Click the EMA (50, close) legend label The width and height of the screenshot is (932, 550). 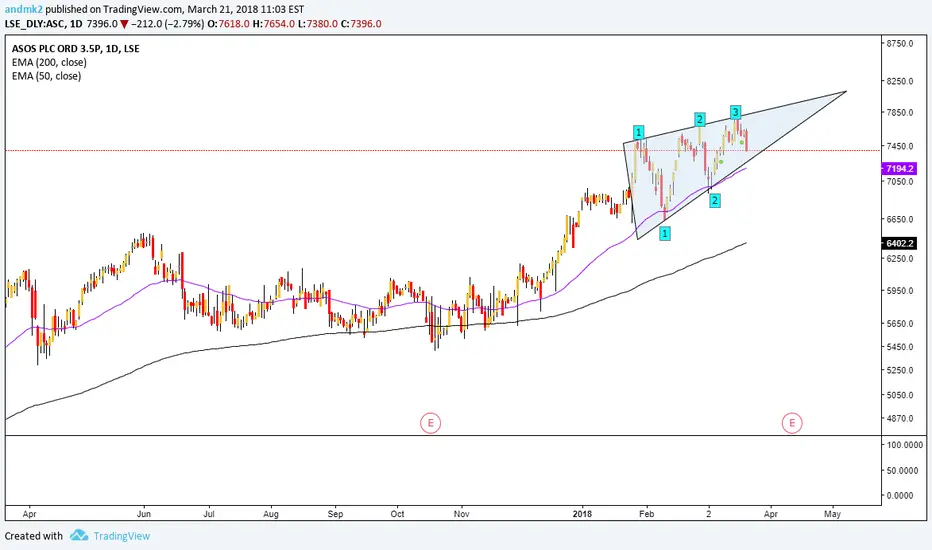pyautogui.click(x=46, y=76)
